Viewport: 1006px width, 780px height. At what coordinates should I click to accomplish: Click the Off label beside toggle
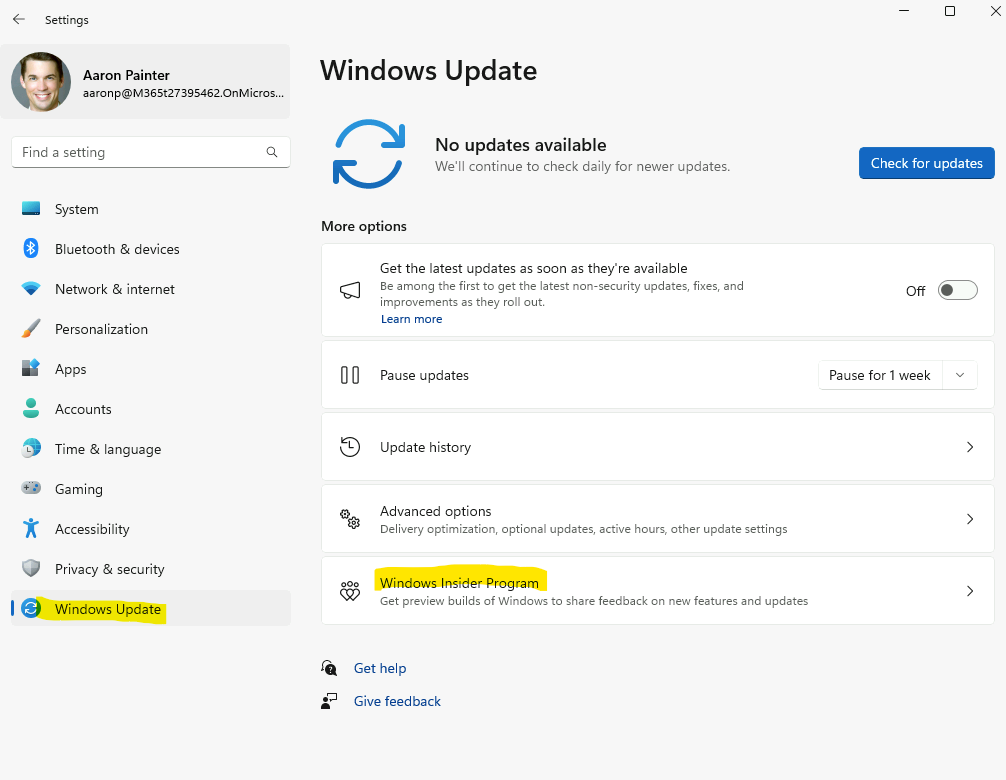[x=916, y=291]
